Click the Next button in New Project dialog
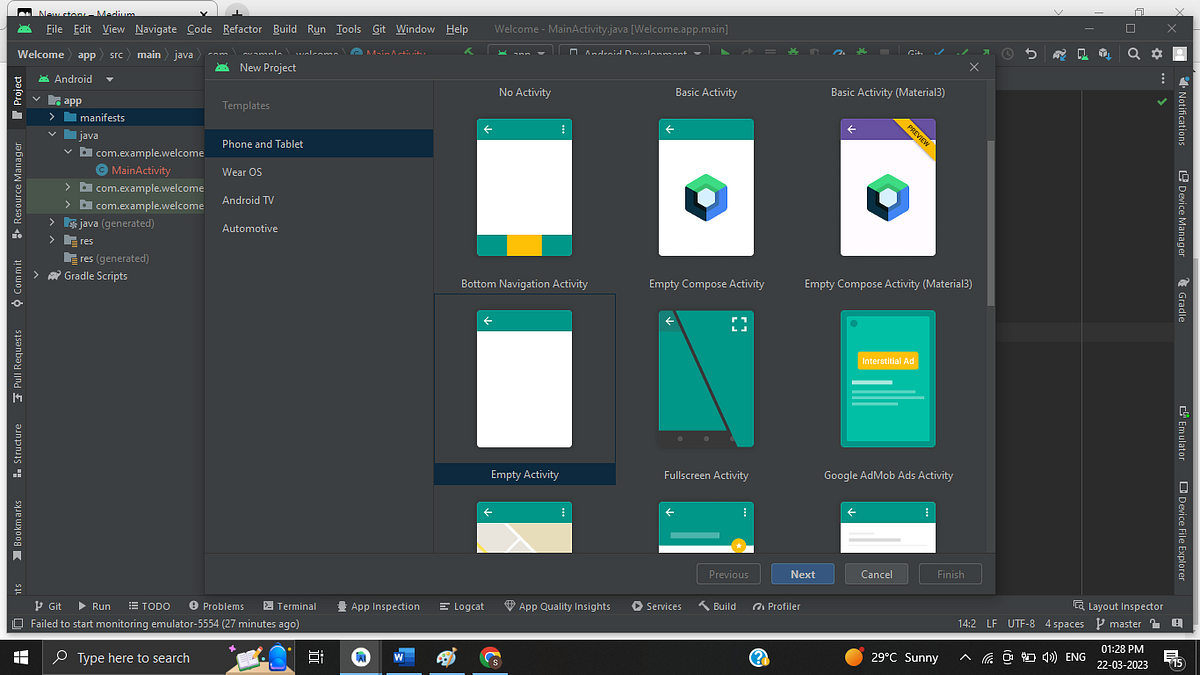 (x=802, y=573)
